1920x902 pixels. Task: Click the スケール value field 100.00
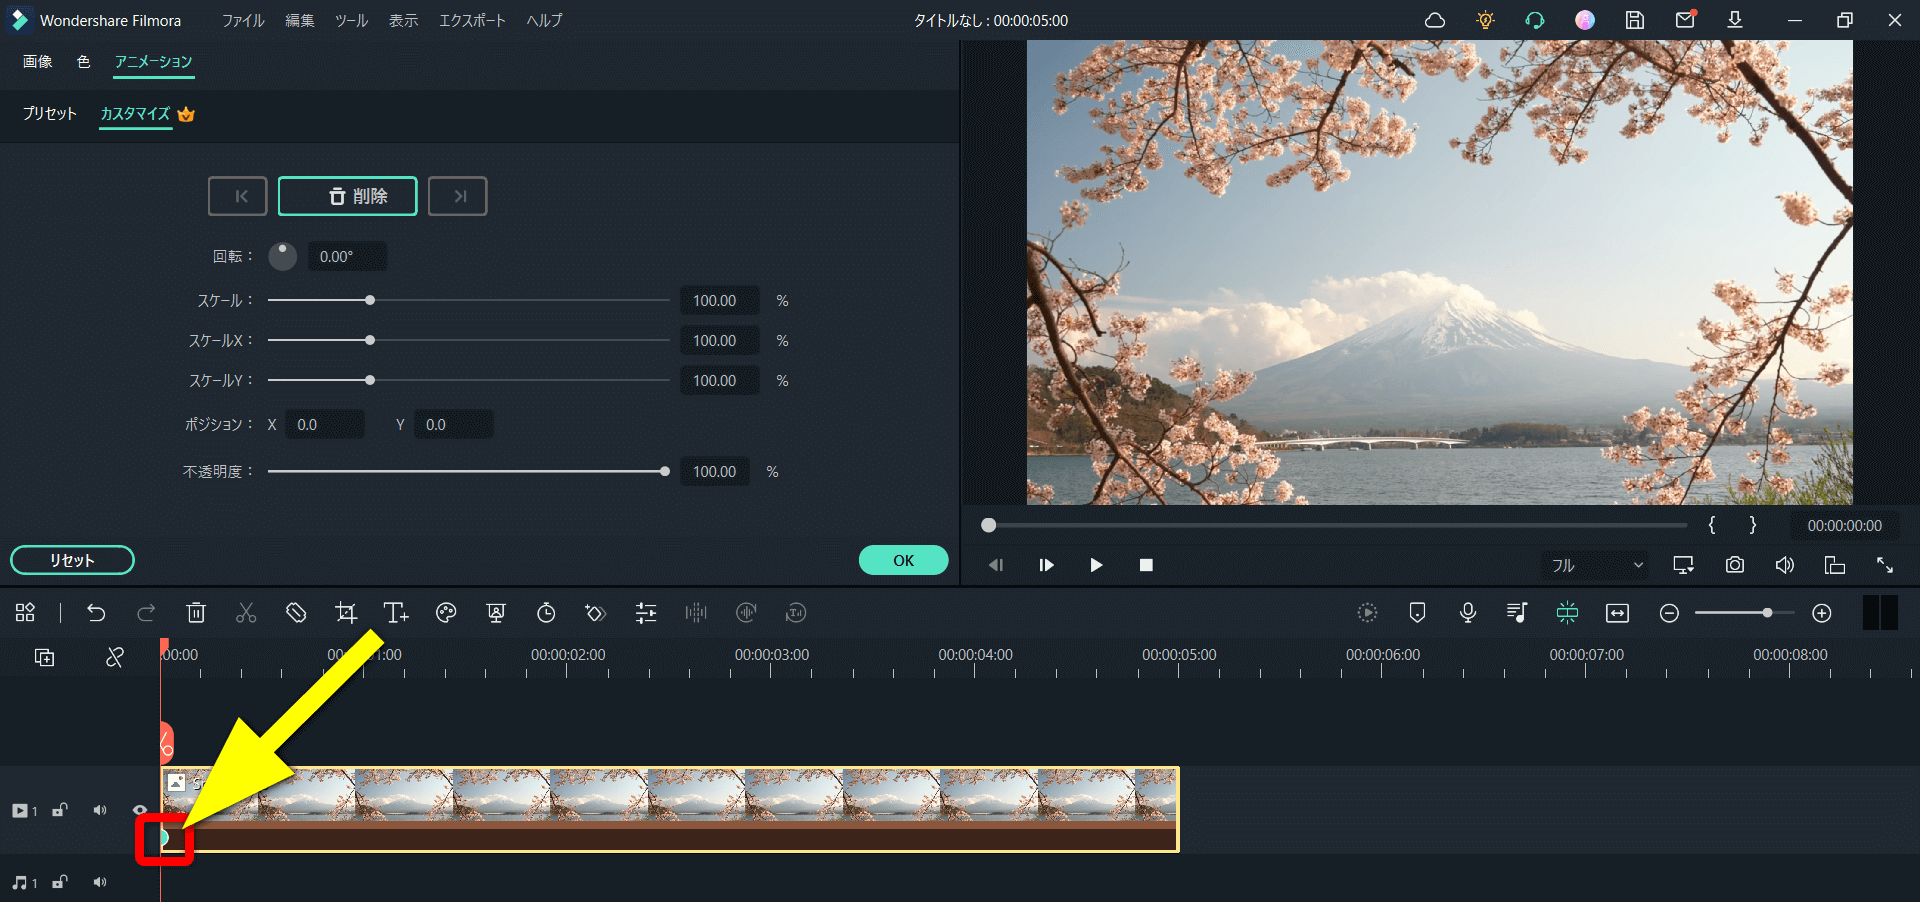719,301
